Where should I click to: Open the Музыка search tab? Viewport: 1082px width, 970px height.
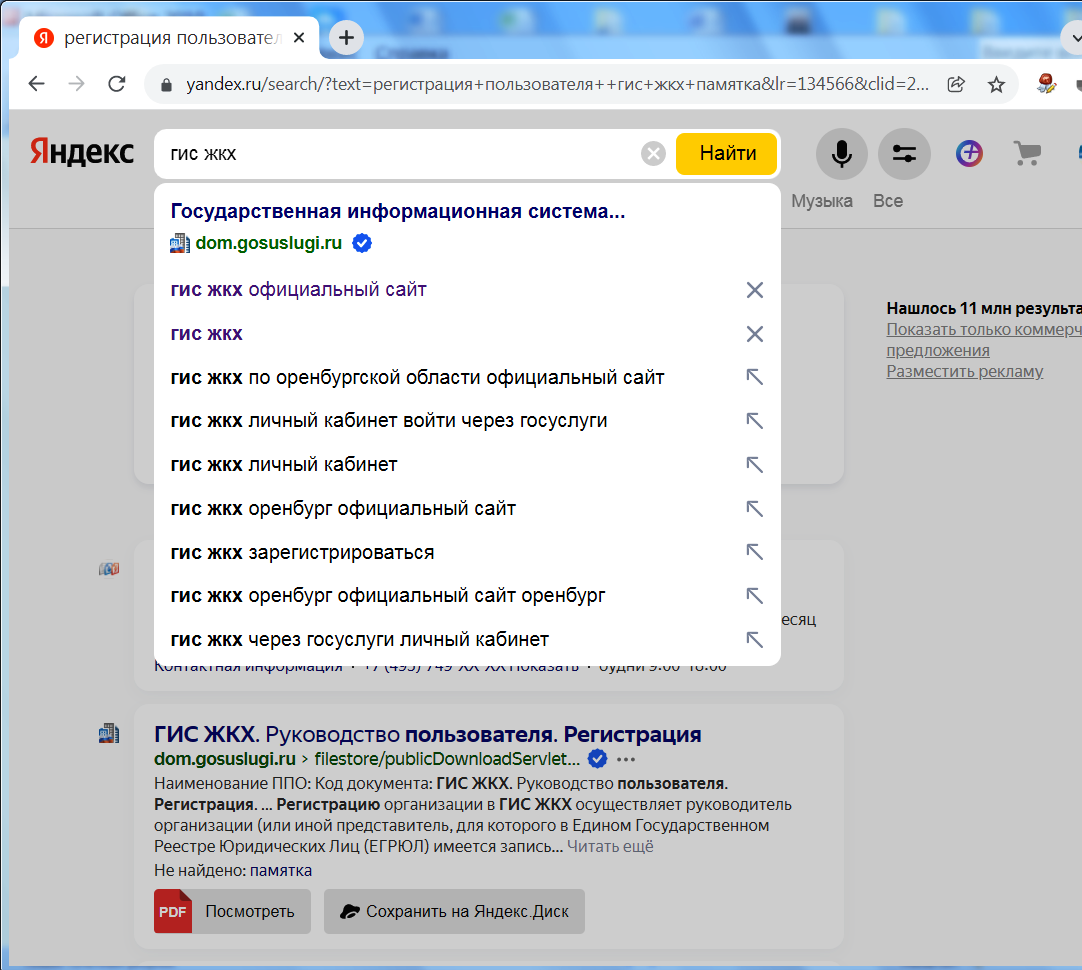pos(821,201)
